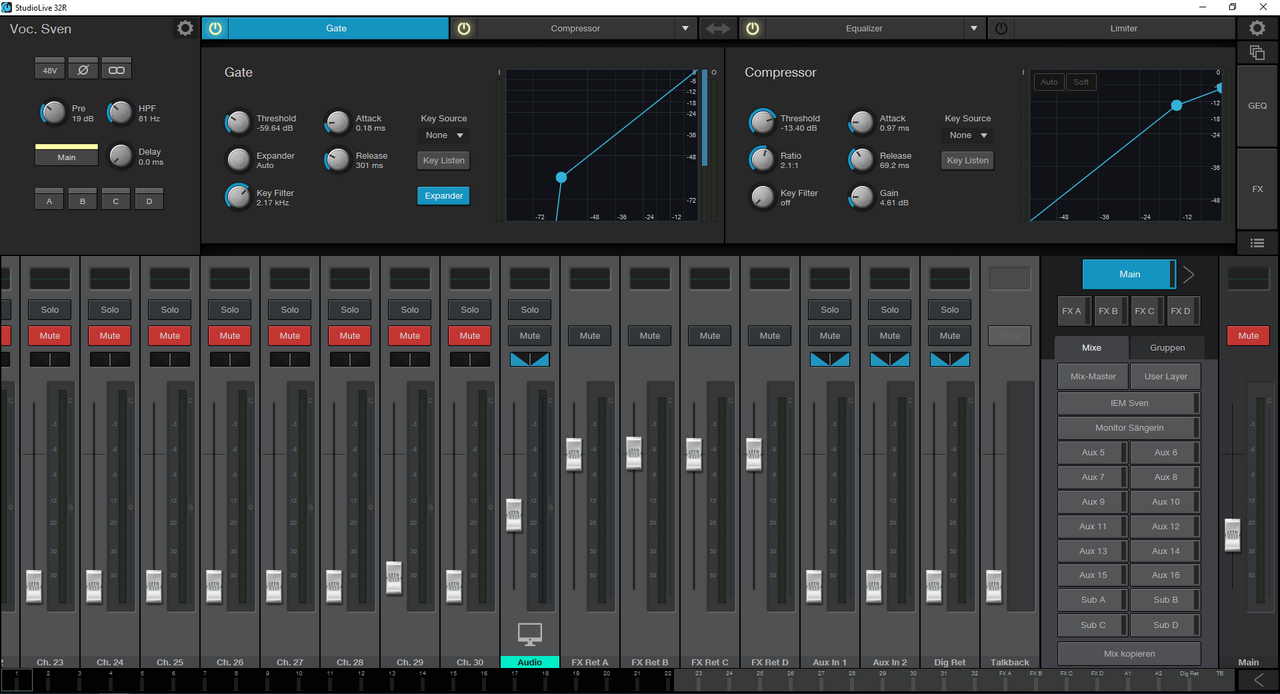Click filter group button A
The image size is (1280, 694).
point(49,199)
